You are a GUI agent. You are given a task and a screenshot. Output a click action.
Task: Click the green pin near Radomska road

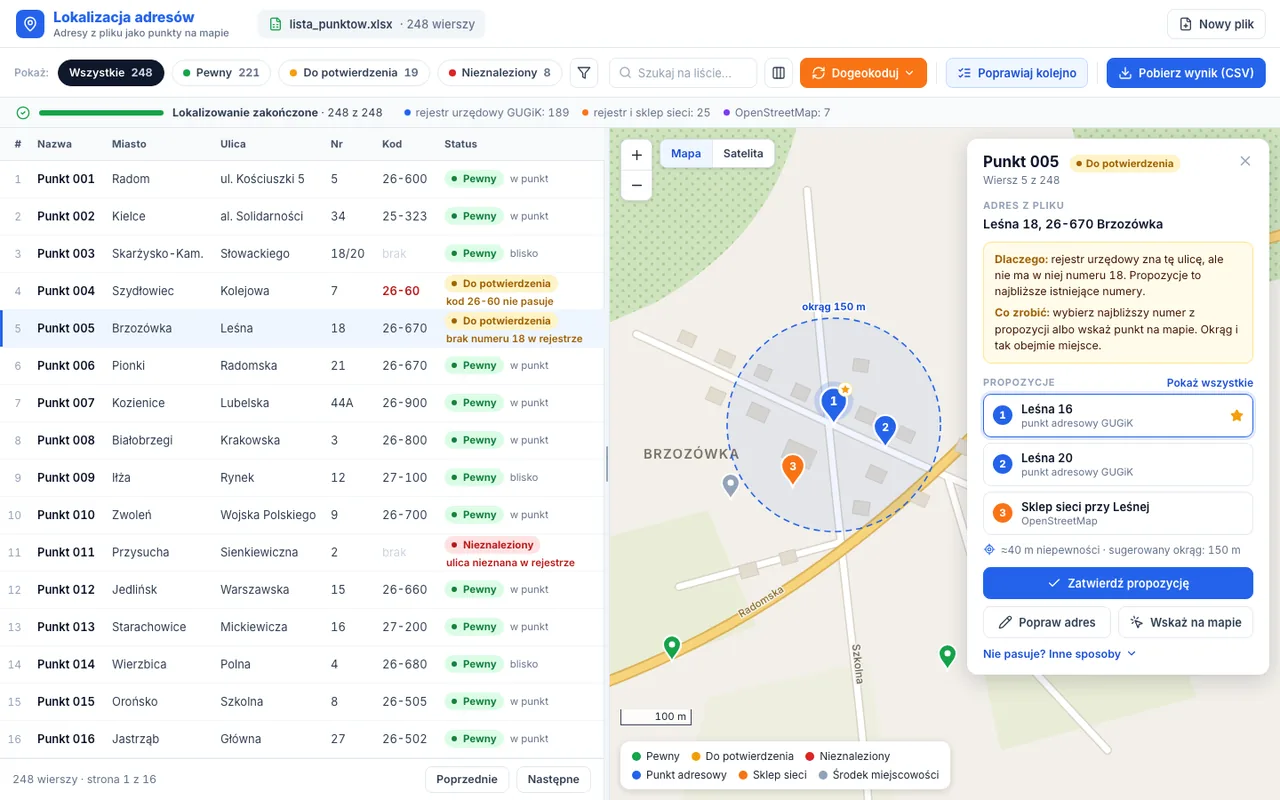pyautogui.click(x=672, y=648)
